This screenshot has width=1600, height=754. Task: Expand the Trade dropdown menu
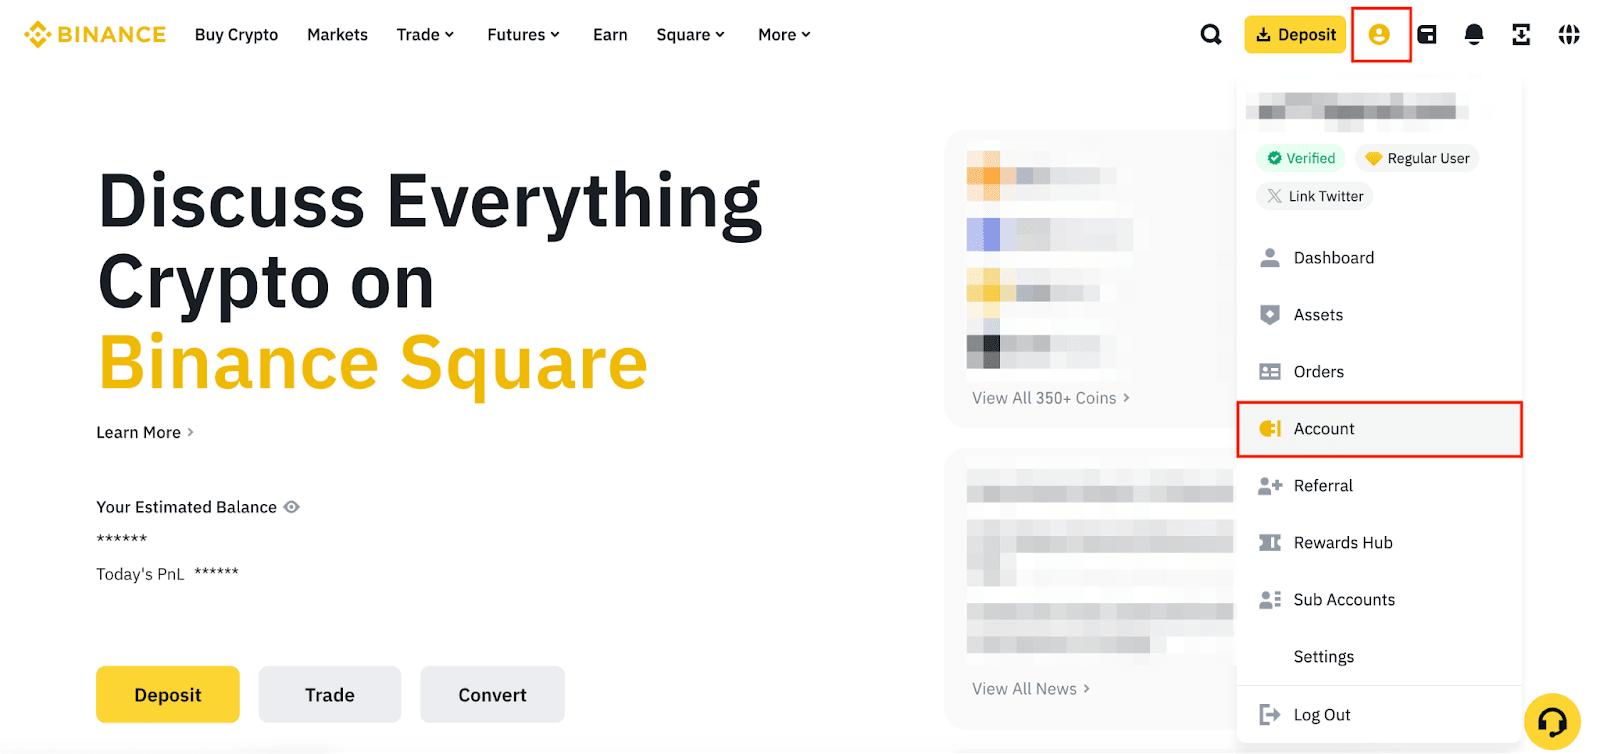[x=425, y=35]
